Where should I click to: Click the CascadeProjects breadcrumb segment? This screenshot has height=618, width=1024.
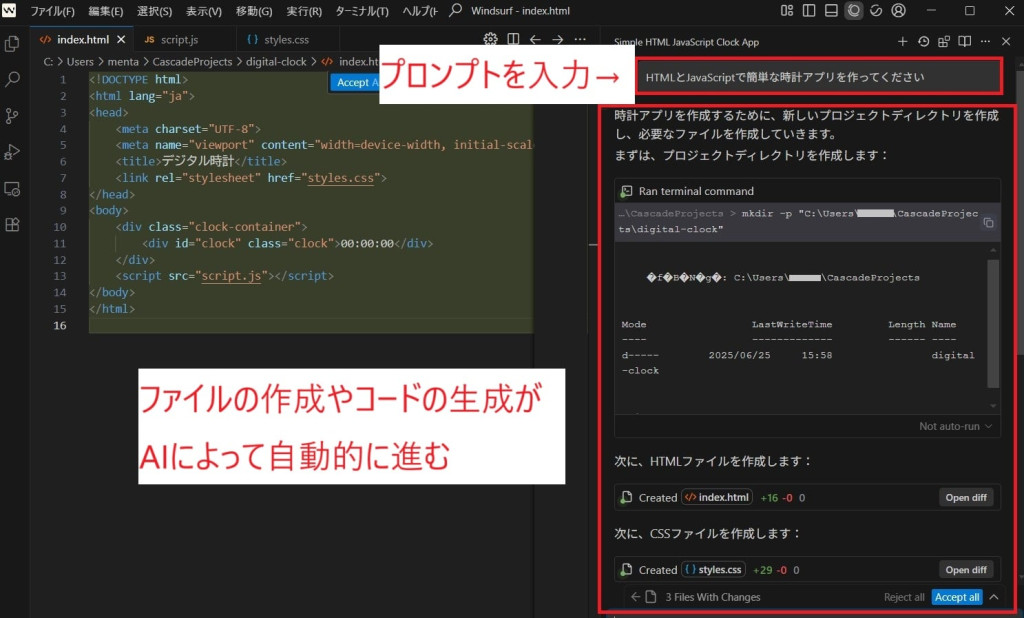pos(192,61)
